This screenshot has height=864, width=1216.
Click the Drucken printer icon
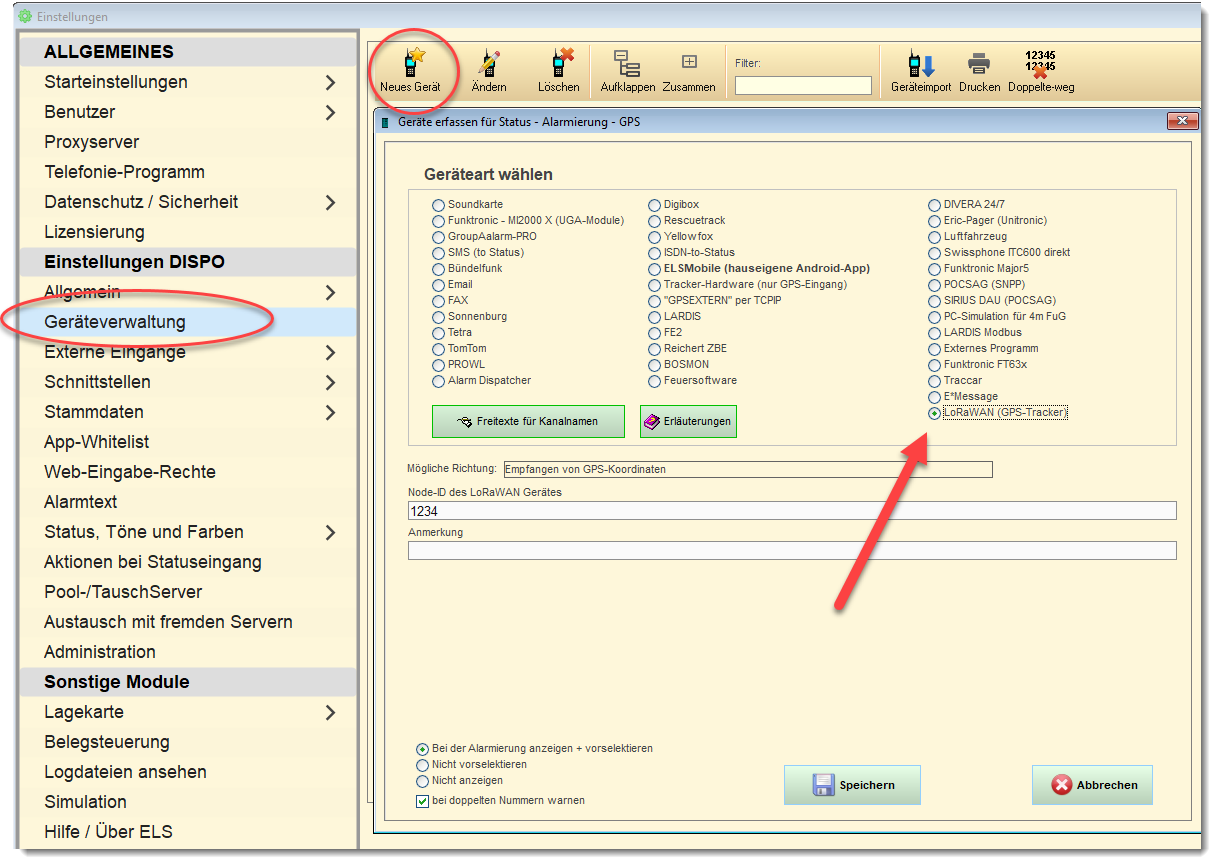(x=979, y=64)
